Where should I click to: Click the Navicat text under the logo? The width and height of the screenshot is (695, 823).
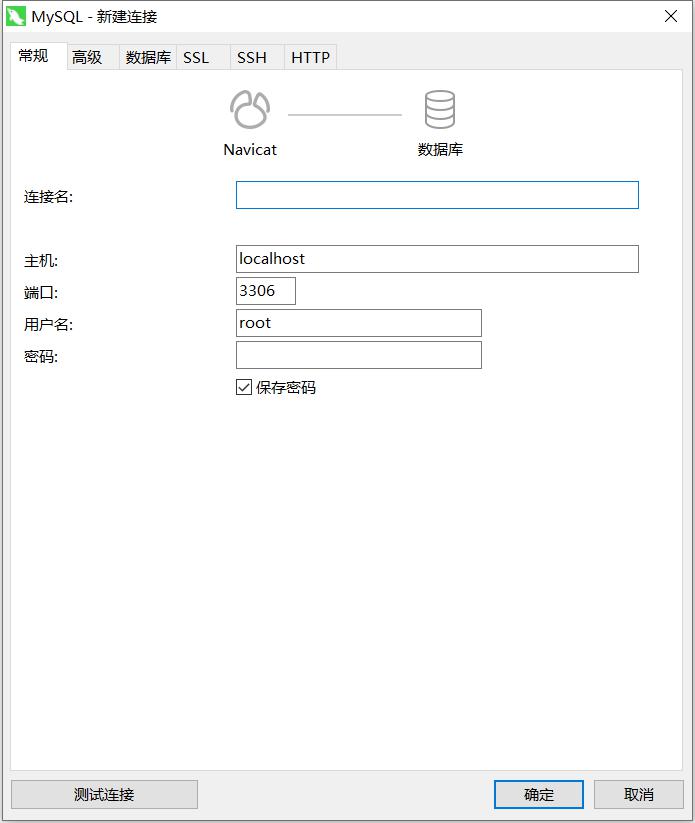pyautogui.click(x=250, y=150)
